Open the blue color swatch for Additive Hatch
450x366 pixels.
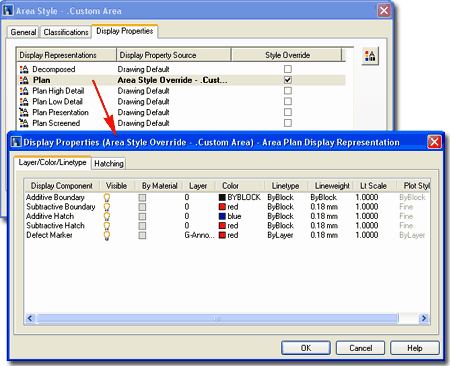click(222, 216)
